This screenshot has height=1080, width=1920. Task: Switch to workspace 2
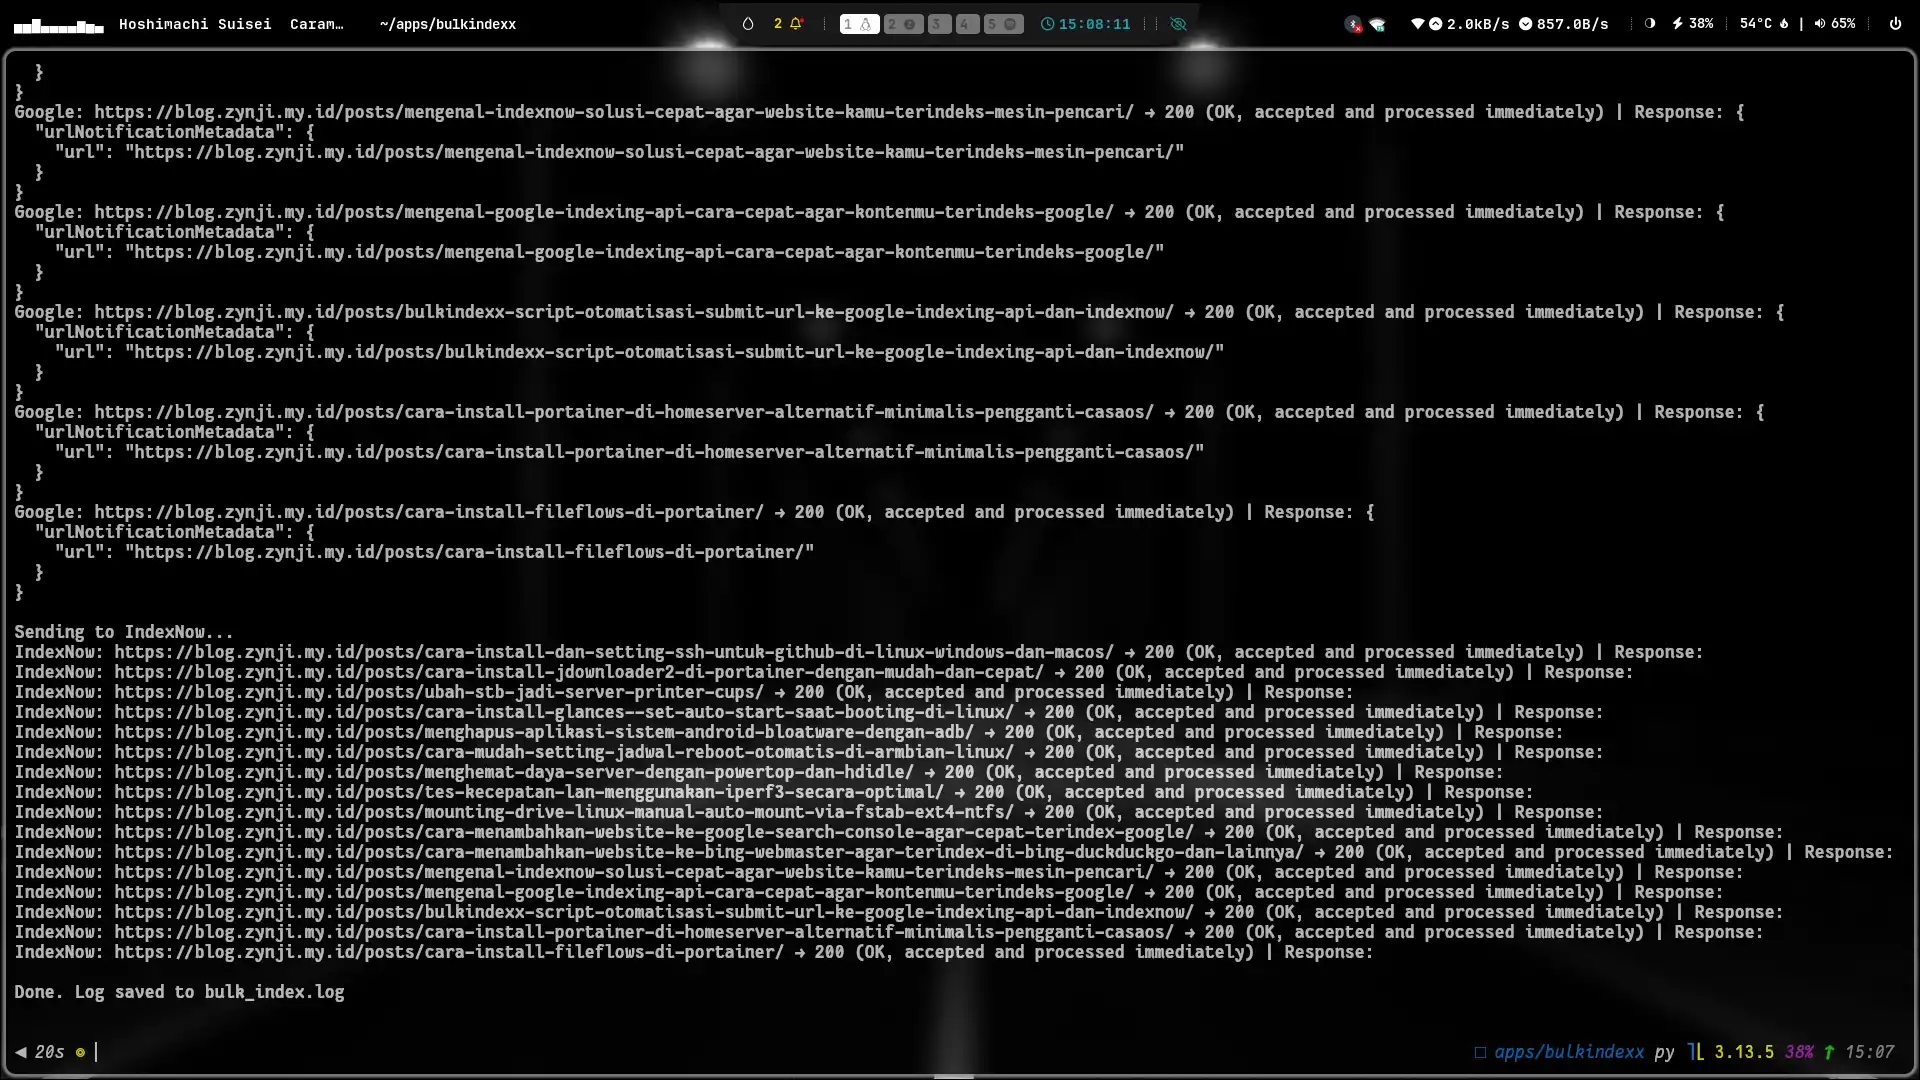[902, 23]
